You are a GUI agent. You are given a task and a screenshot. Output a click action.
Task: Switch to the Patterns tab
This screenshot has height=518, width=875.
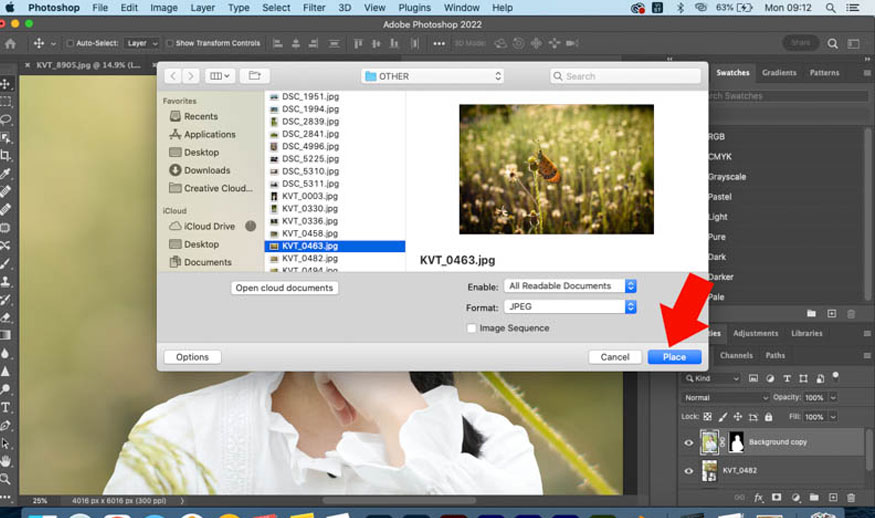pyautogui.click(x=824, y=73)
